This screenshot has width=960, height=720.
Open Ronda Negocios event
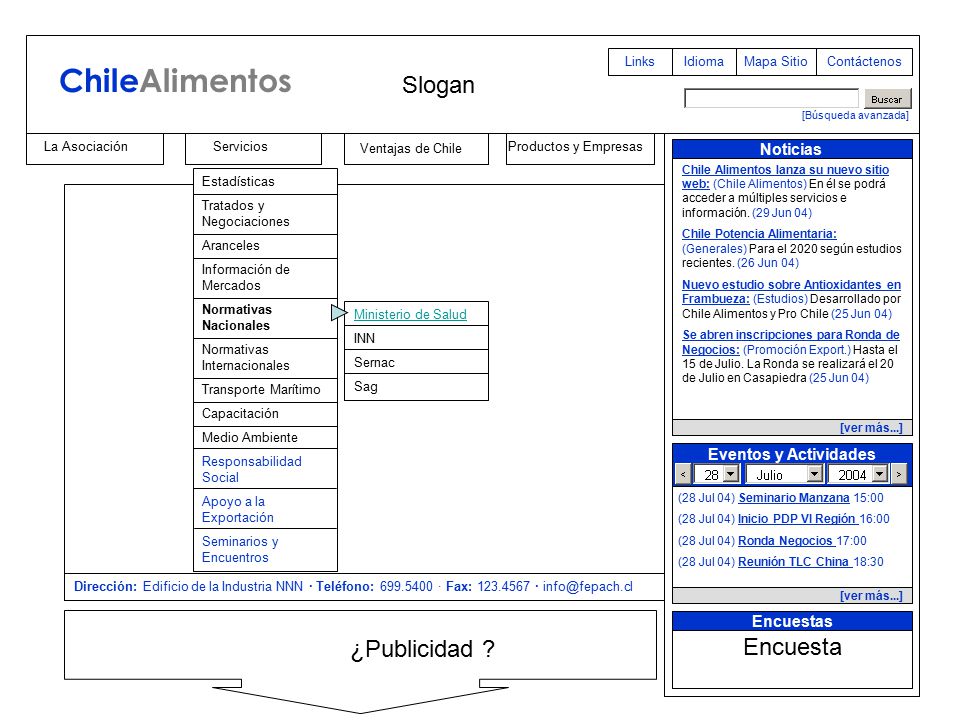(786, 541)
